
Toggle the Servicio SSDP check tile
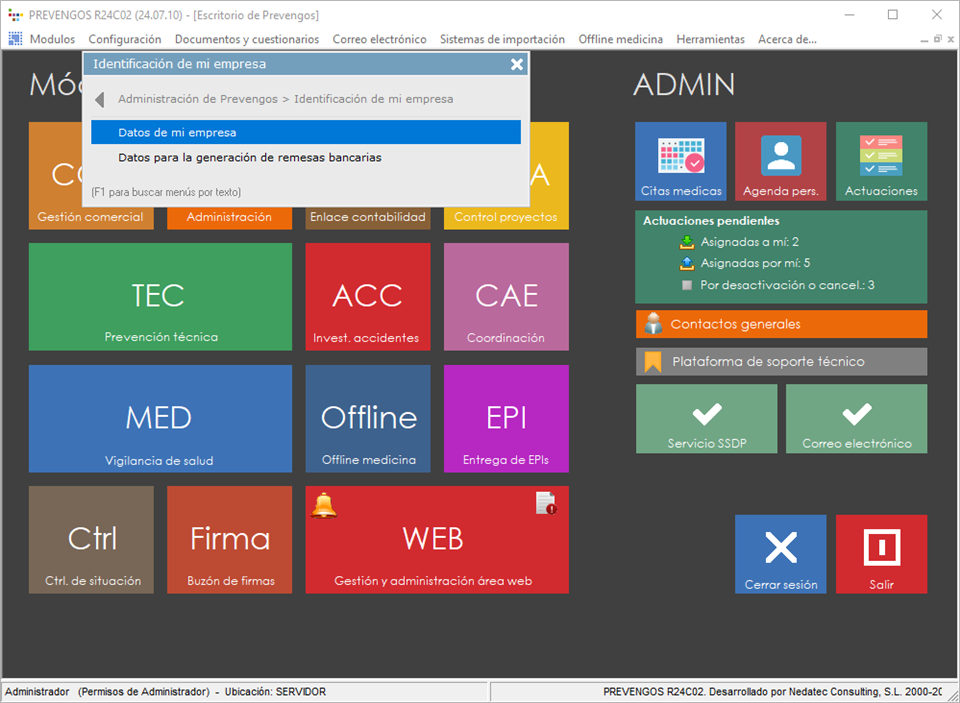click(x=706, y=419)
